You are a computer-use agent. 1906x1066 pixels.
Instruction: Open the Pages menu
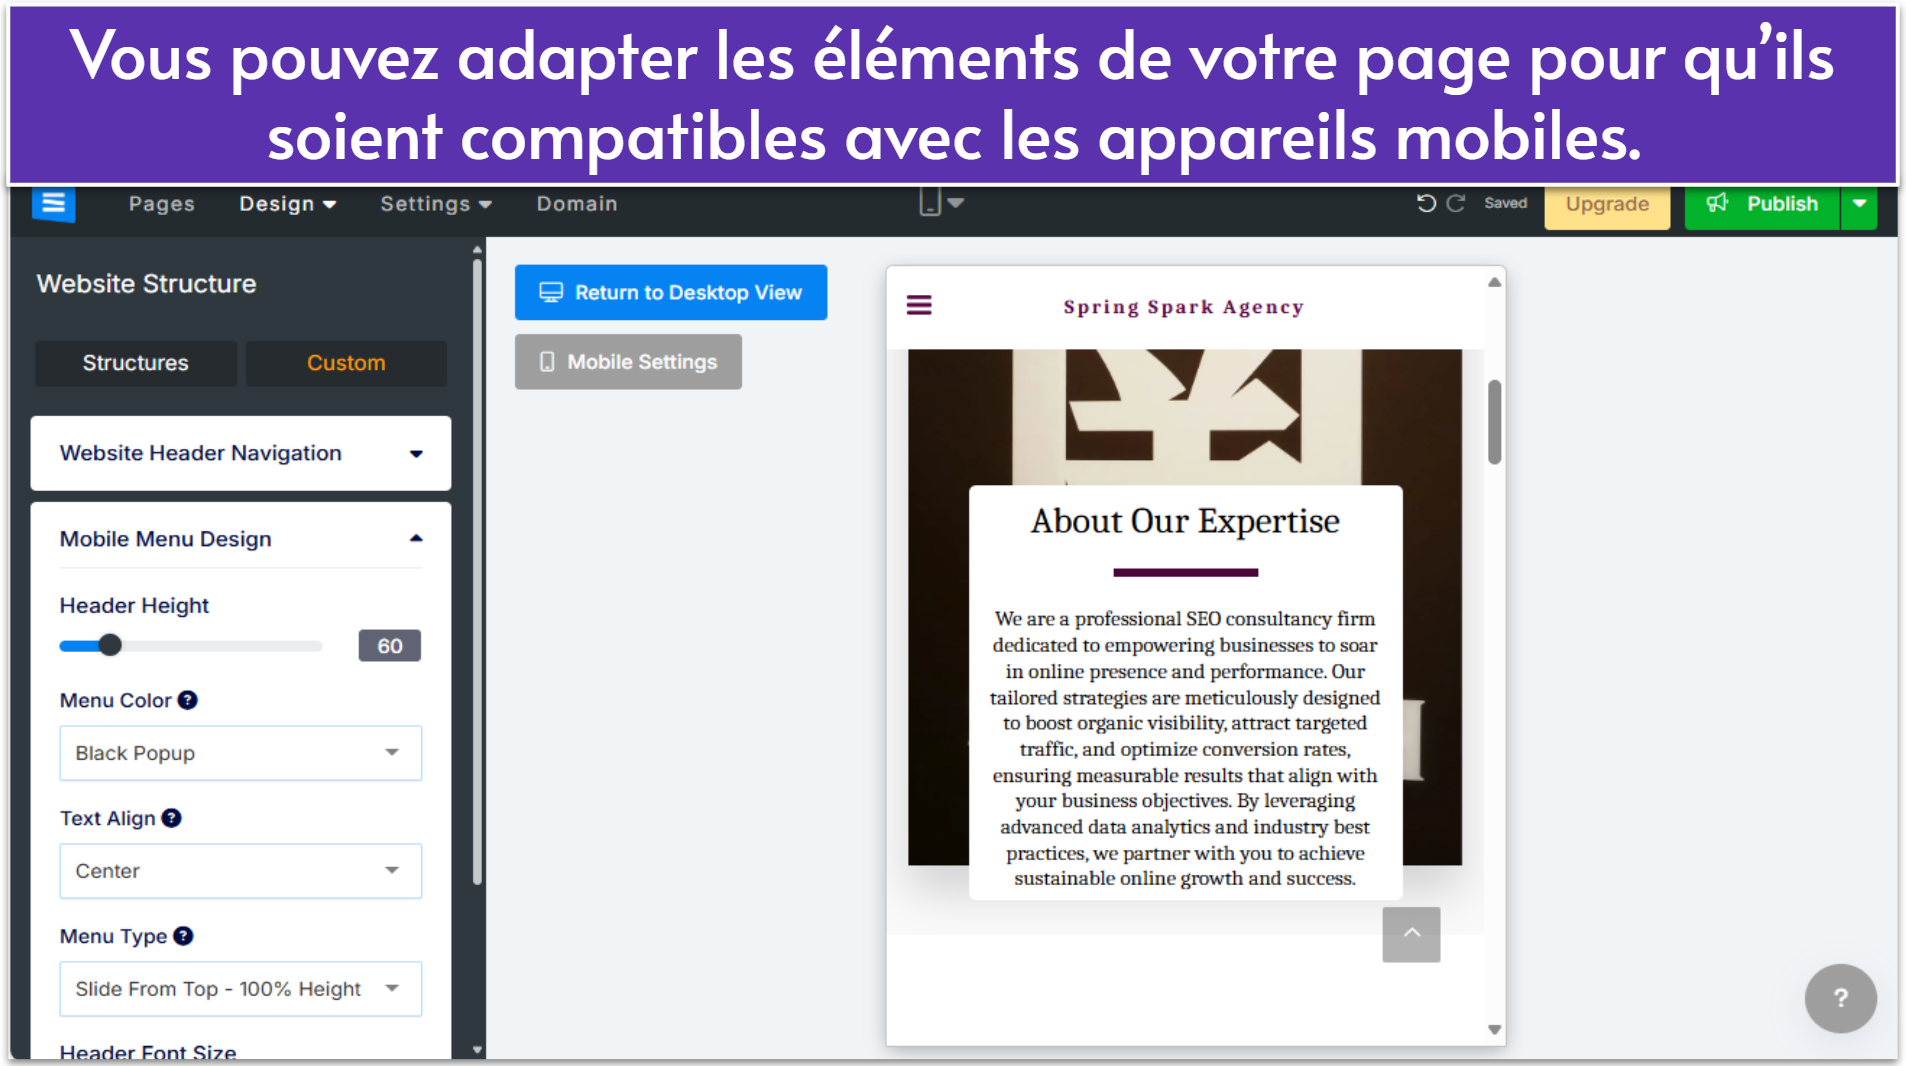[161, 204]
